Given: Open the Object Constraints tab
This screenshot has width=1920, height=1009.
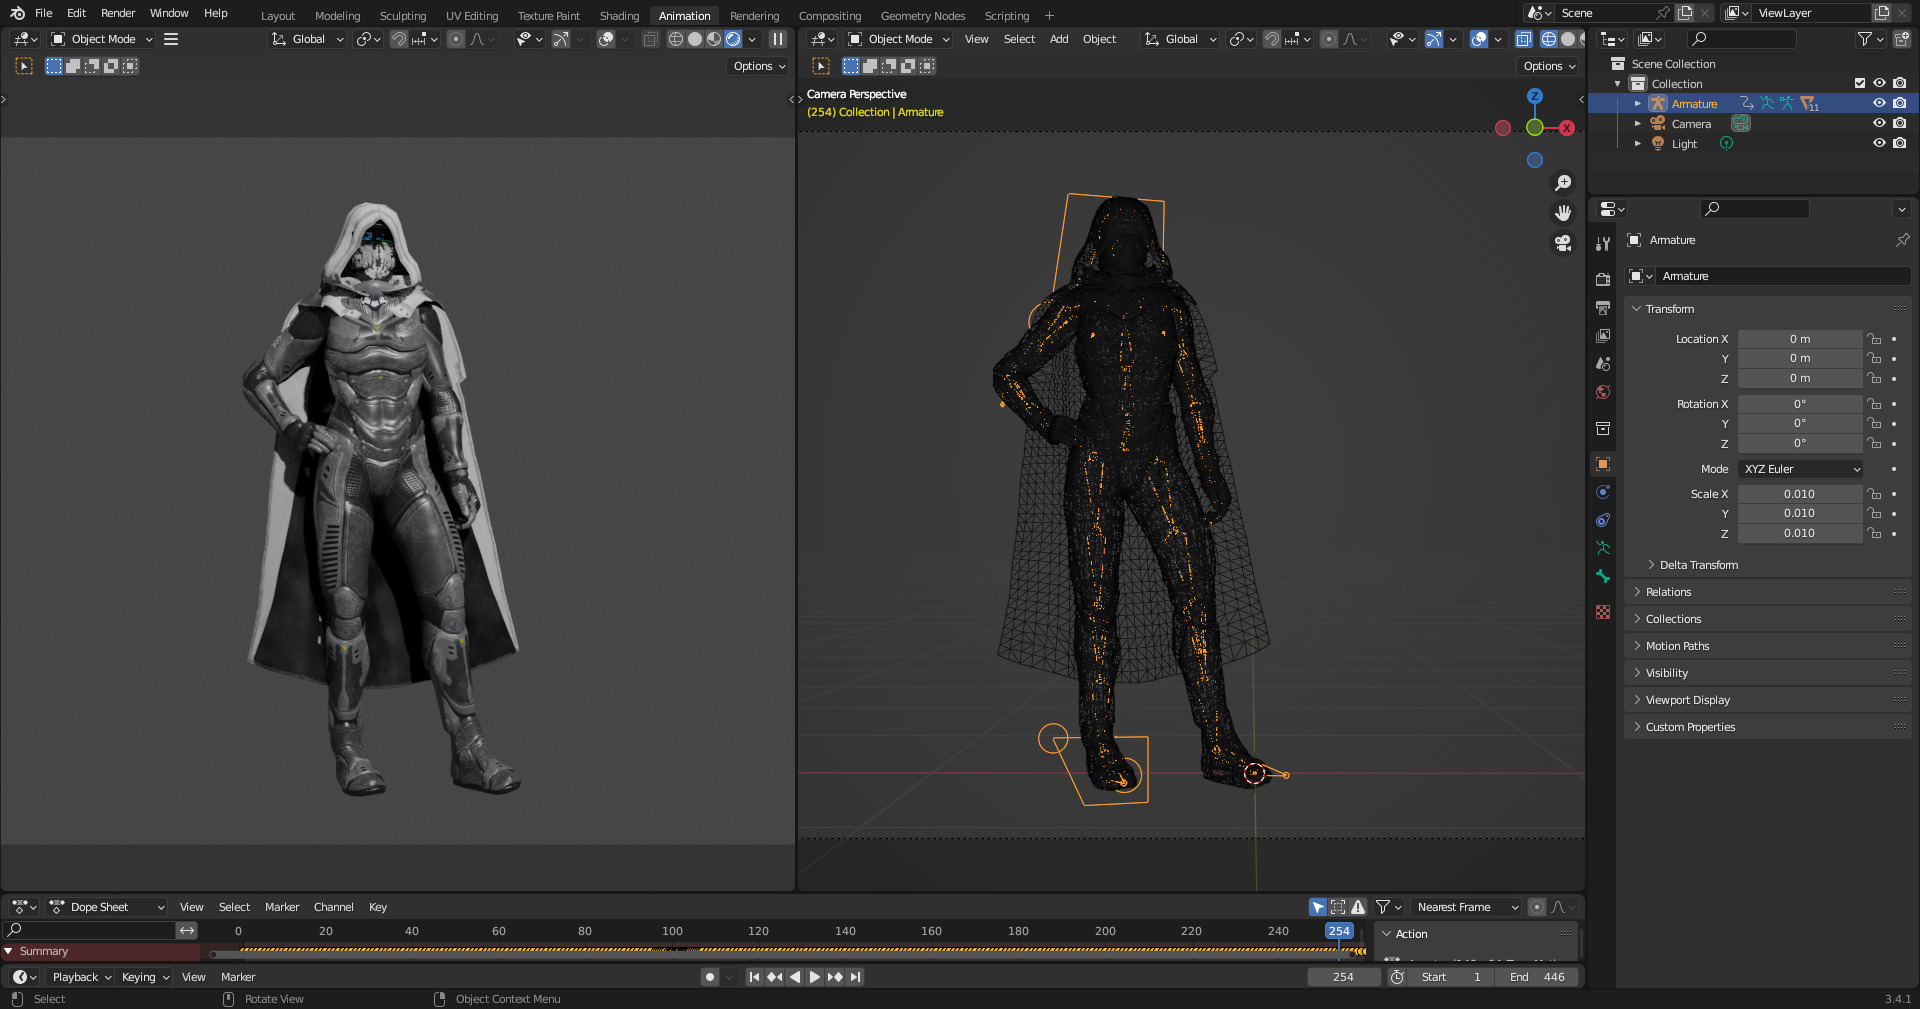Looking at the screenshot, I should click(x=1603, y=520).
